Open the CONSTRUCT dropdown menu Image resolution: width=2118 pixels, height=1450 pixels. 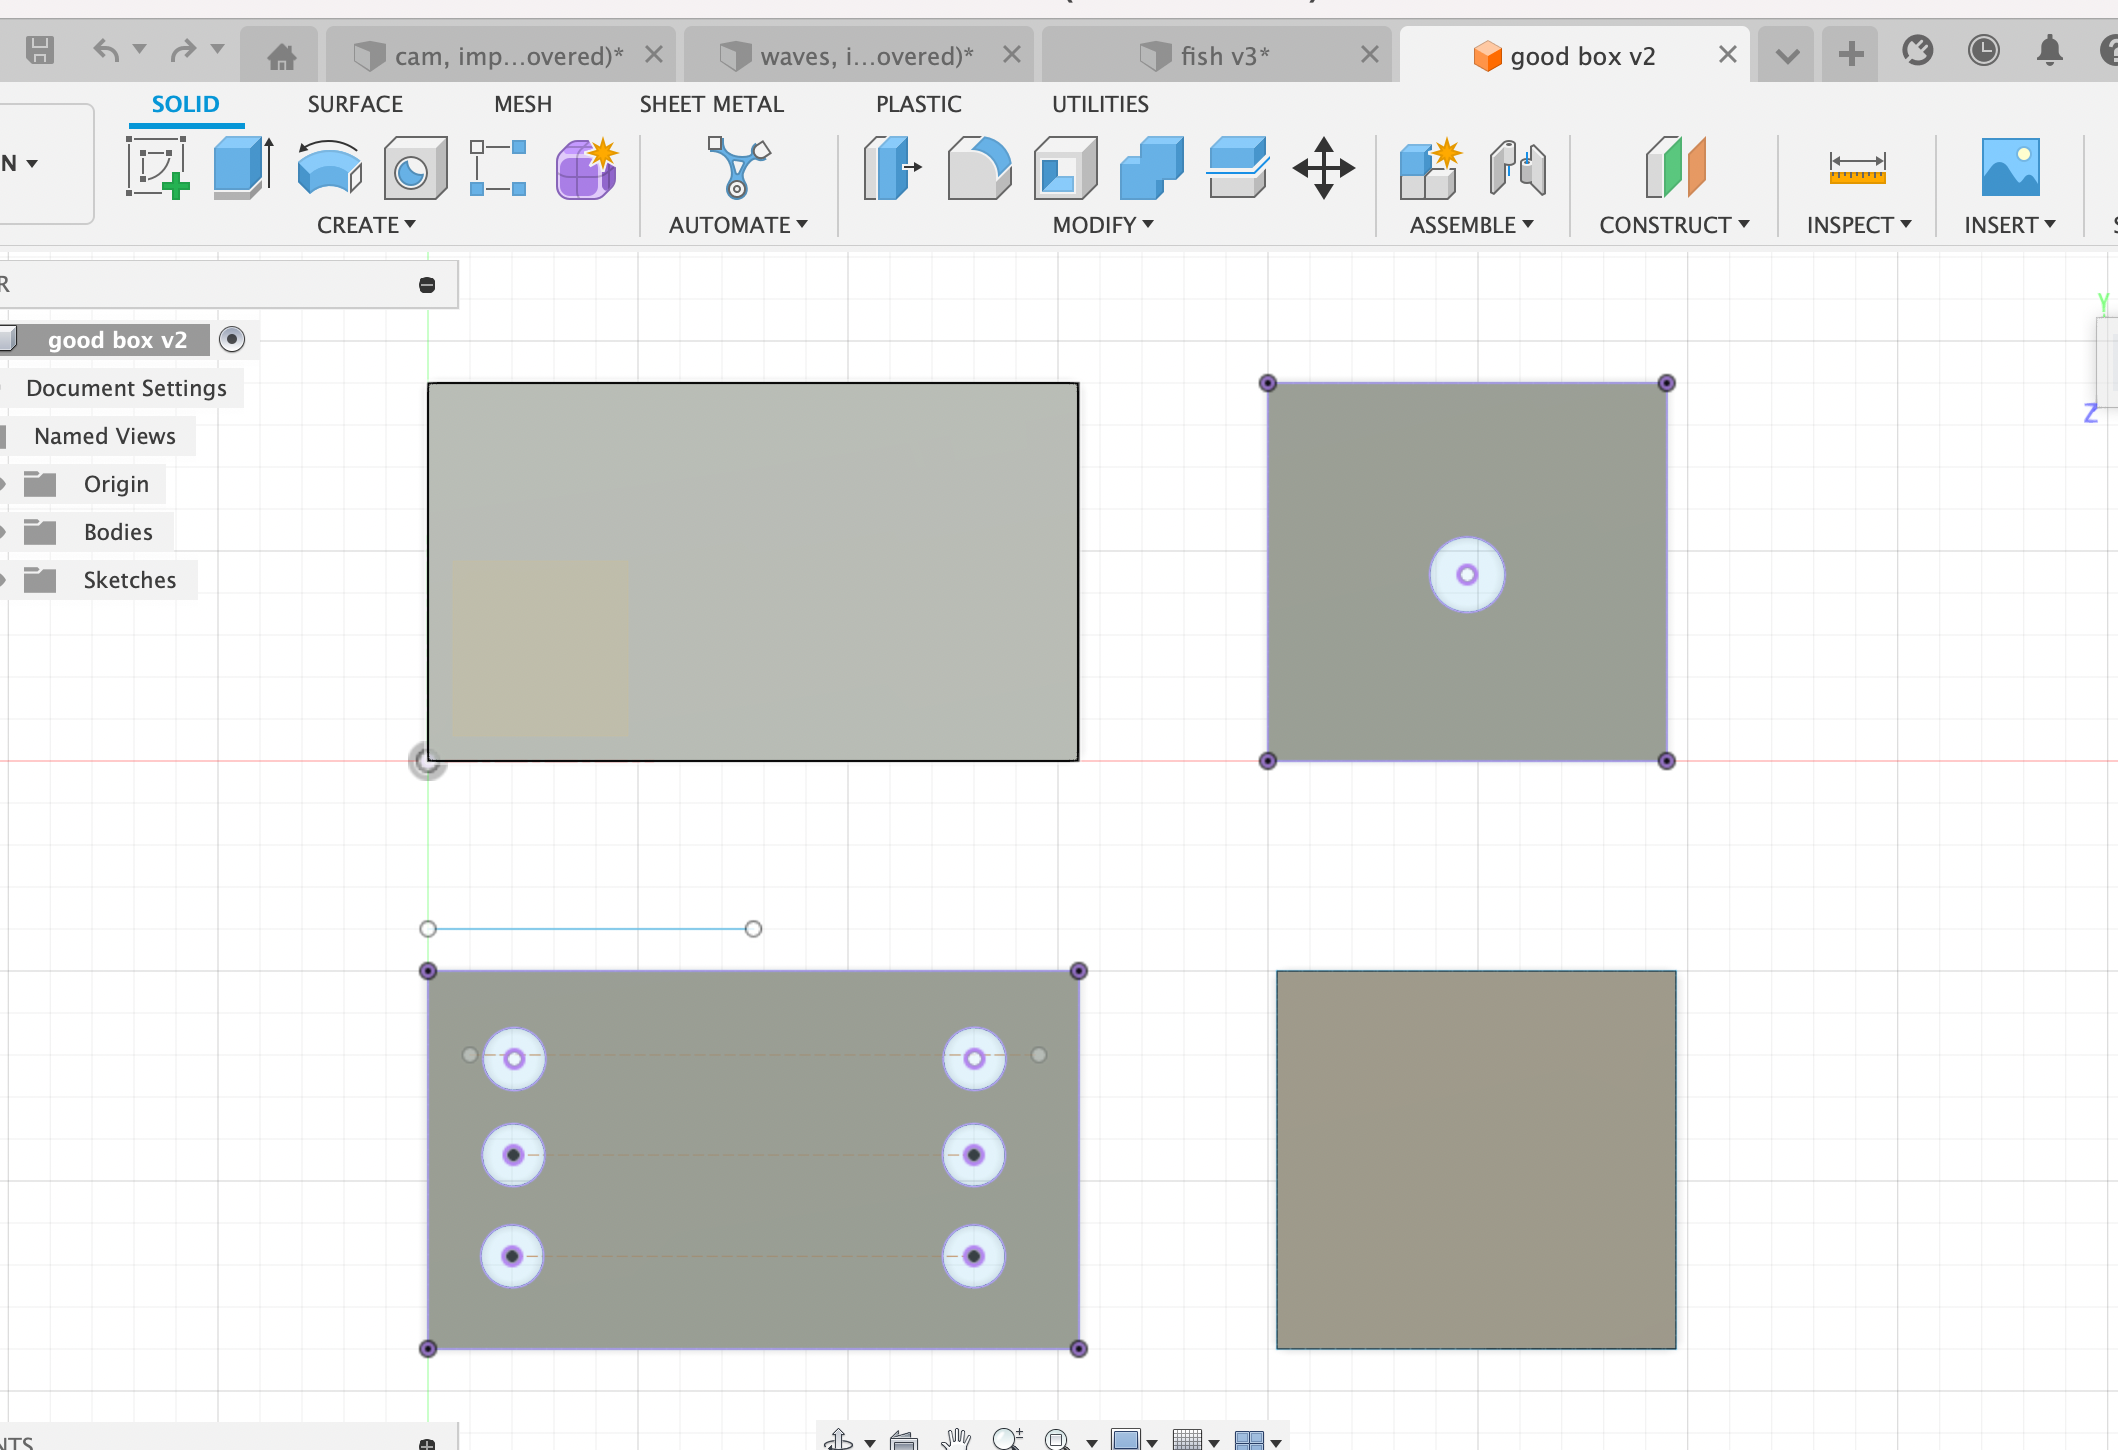pos(1674,225)
